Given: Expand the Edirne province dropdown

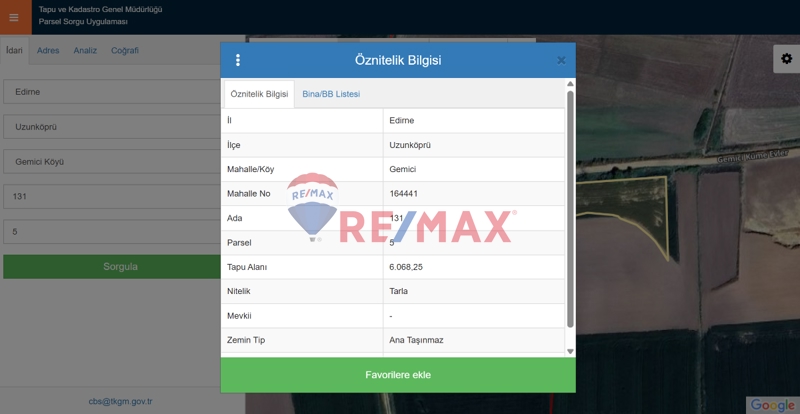Looking at the screenshot, I should 122,92.
